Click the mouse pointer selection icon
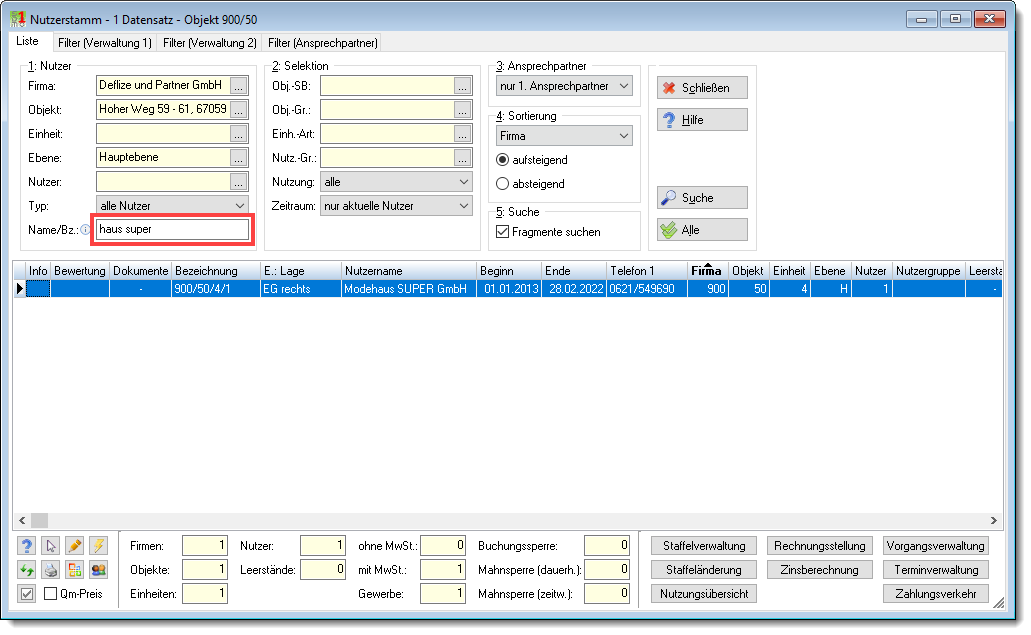Image resolution: width=1031 pixels, height=635 pixels. 51,546
